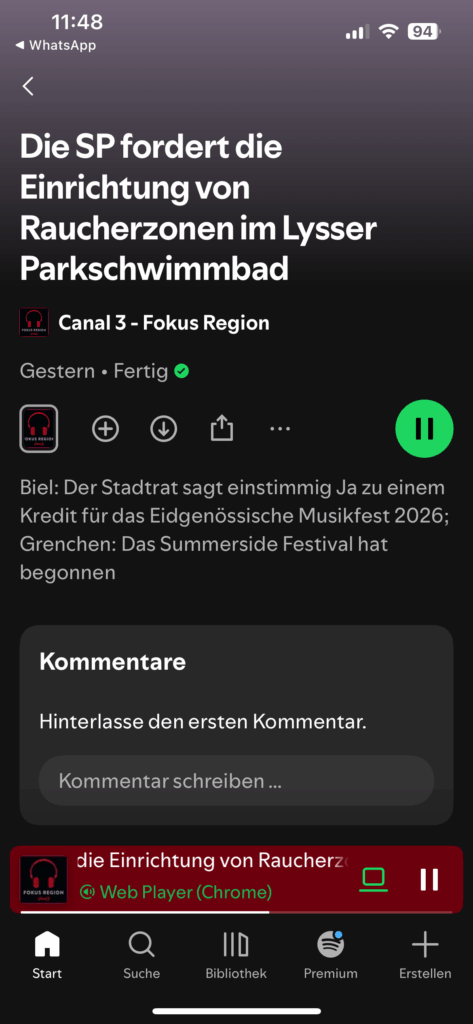Open the Bibliothek tab

point(236,955)
